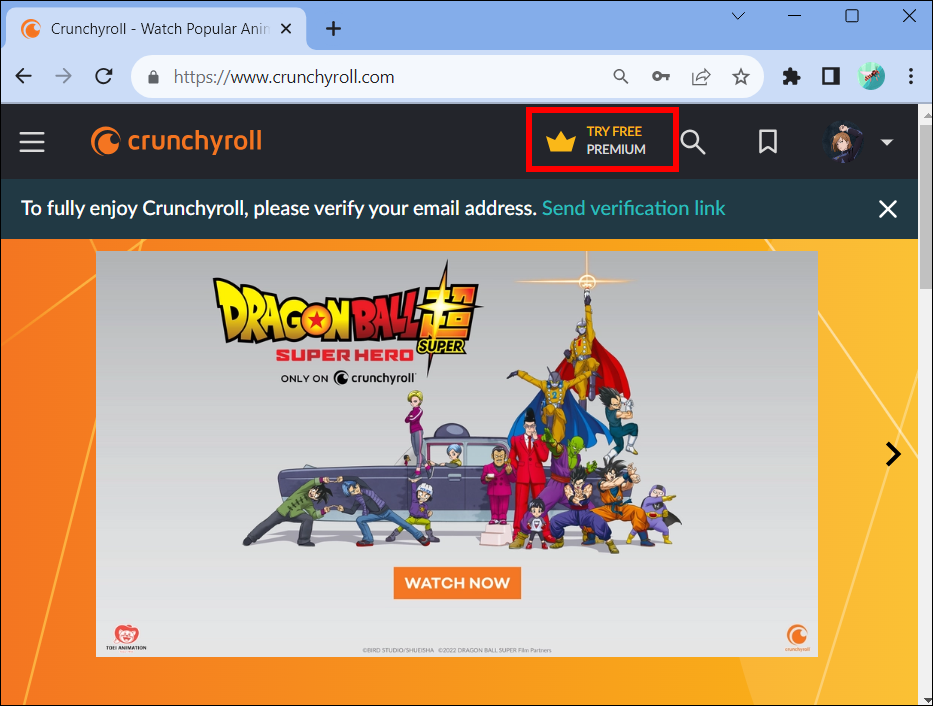Image resolution: width=933 pixels, height=706 pixels.
Task: Open the user profile avatar
Action: tap(844, 142)
